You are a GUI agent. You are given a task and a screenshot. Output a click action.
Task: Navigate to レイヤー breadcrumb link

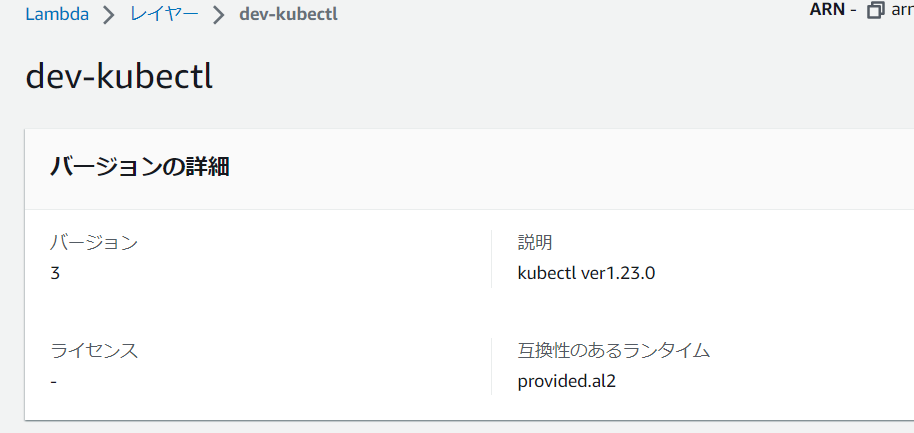164,17
